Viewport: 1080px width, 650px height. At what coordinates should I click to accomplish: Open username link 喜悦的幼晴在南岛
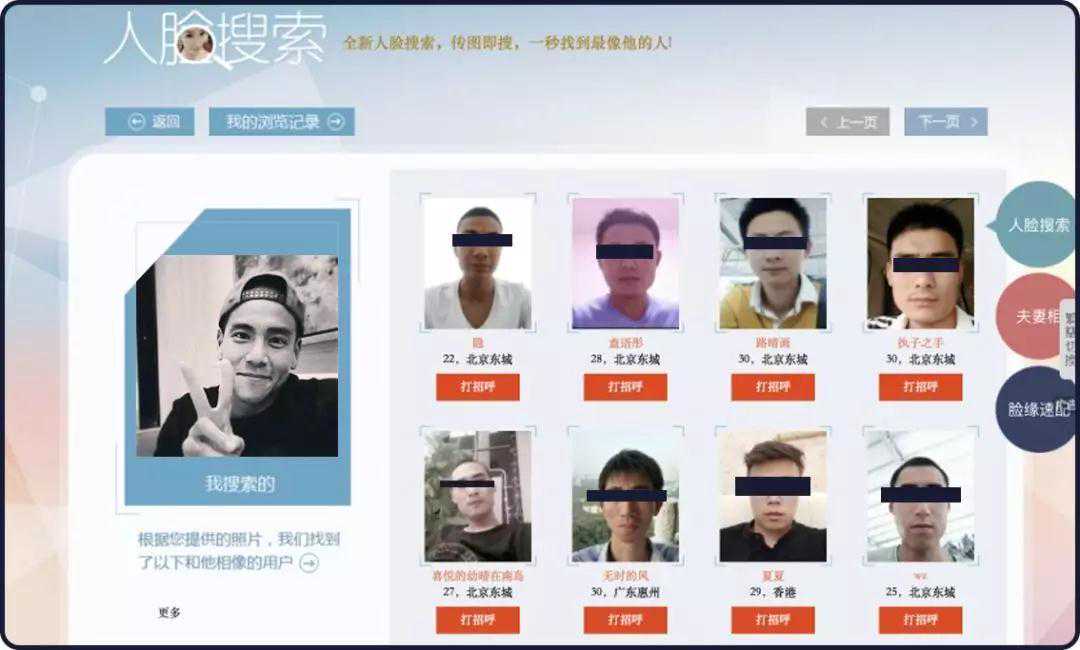(x=477, y=576)
